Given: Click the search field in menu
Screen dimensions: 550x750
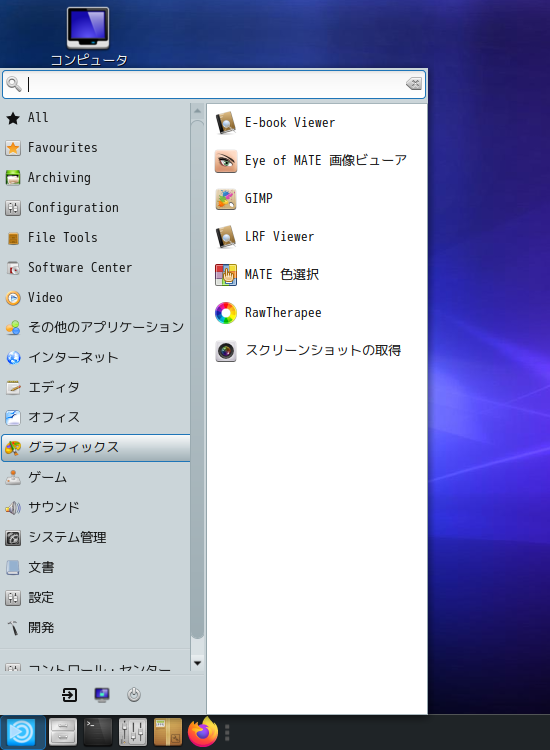Looking at the screenshot, I should pos(214,84).
